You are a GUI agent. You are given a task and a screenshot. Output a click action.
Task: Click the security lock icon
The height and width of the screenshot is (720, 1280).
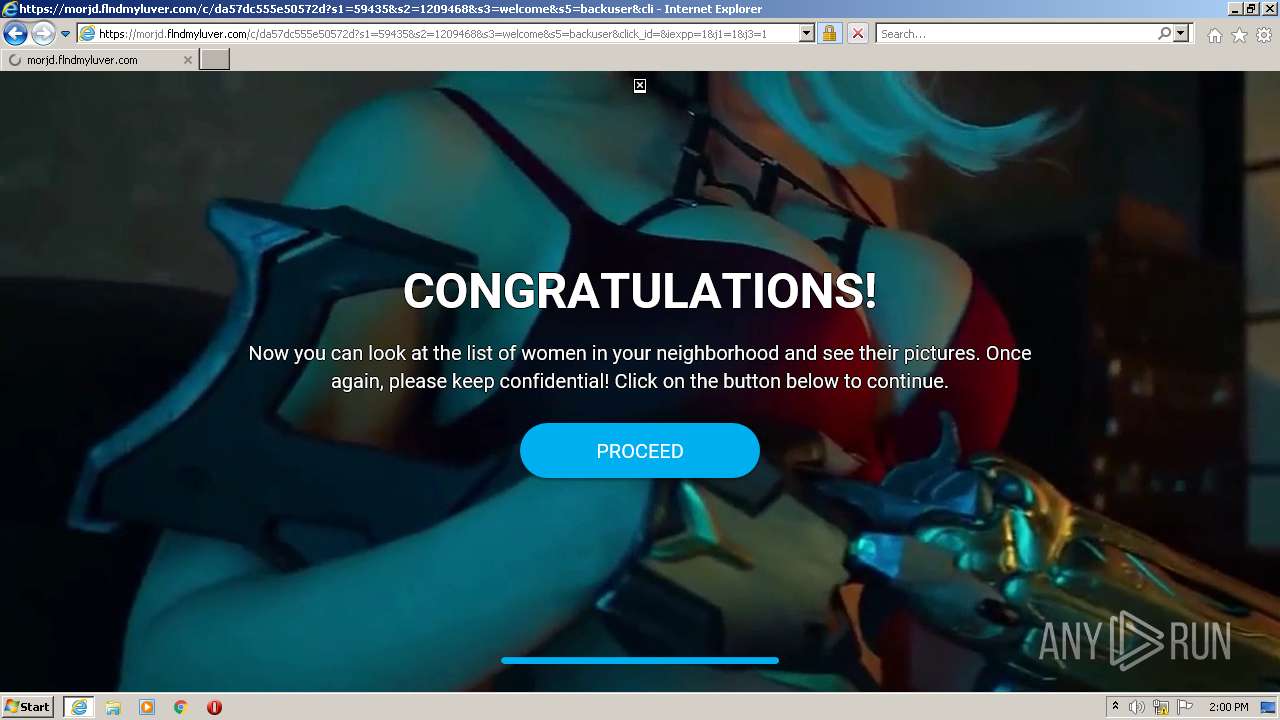(x=829, y=34)
